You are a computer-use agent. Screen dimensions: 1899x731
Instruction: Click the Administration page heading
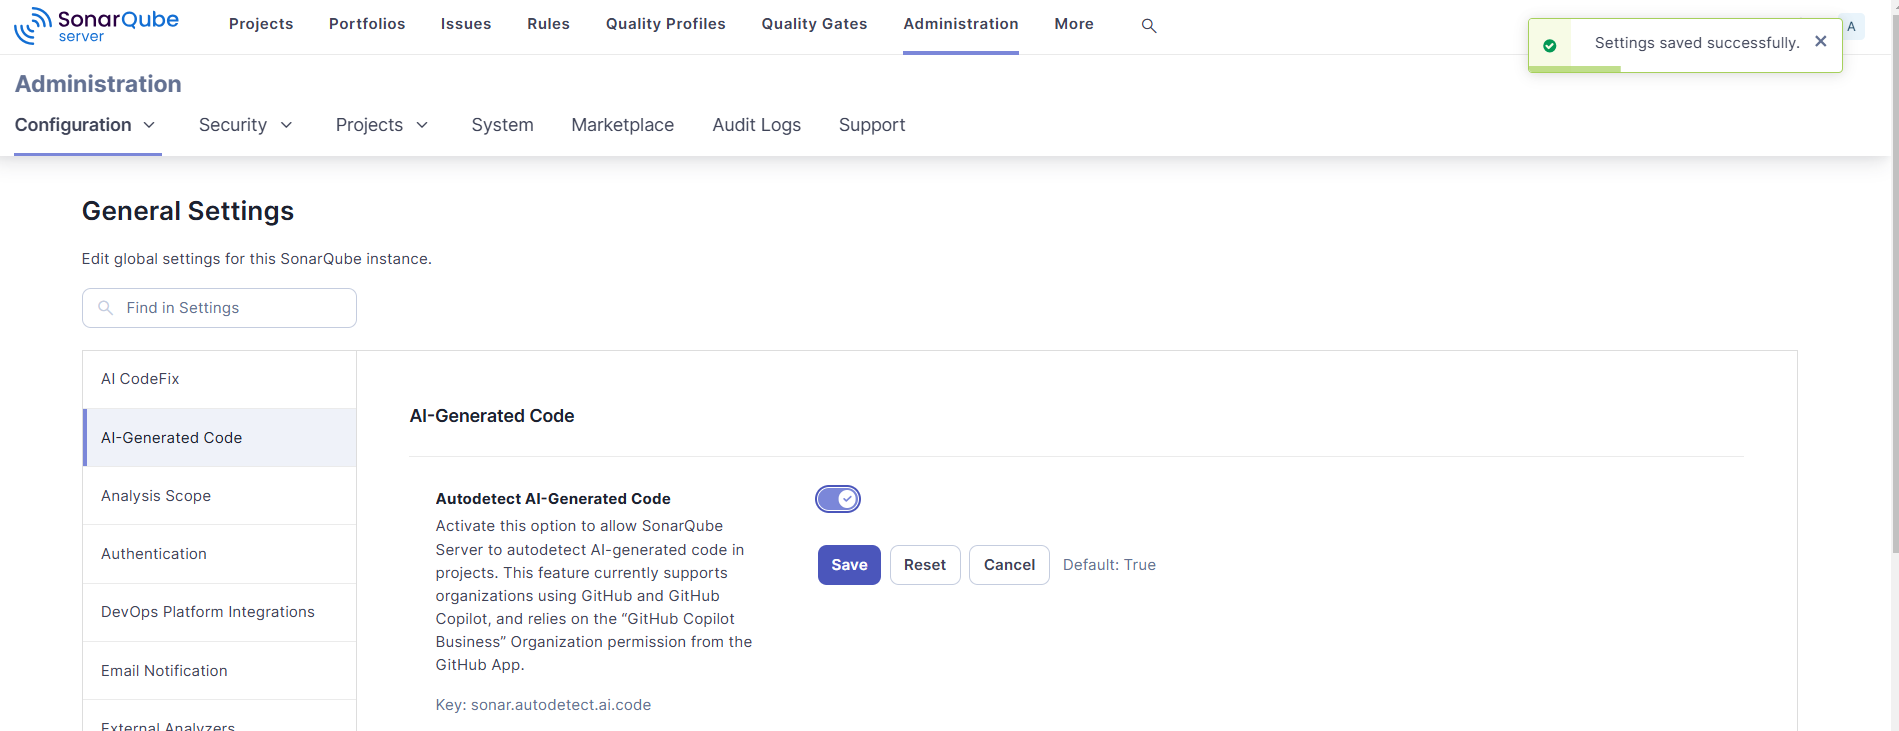(x=98, y=84)
